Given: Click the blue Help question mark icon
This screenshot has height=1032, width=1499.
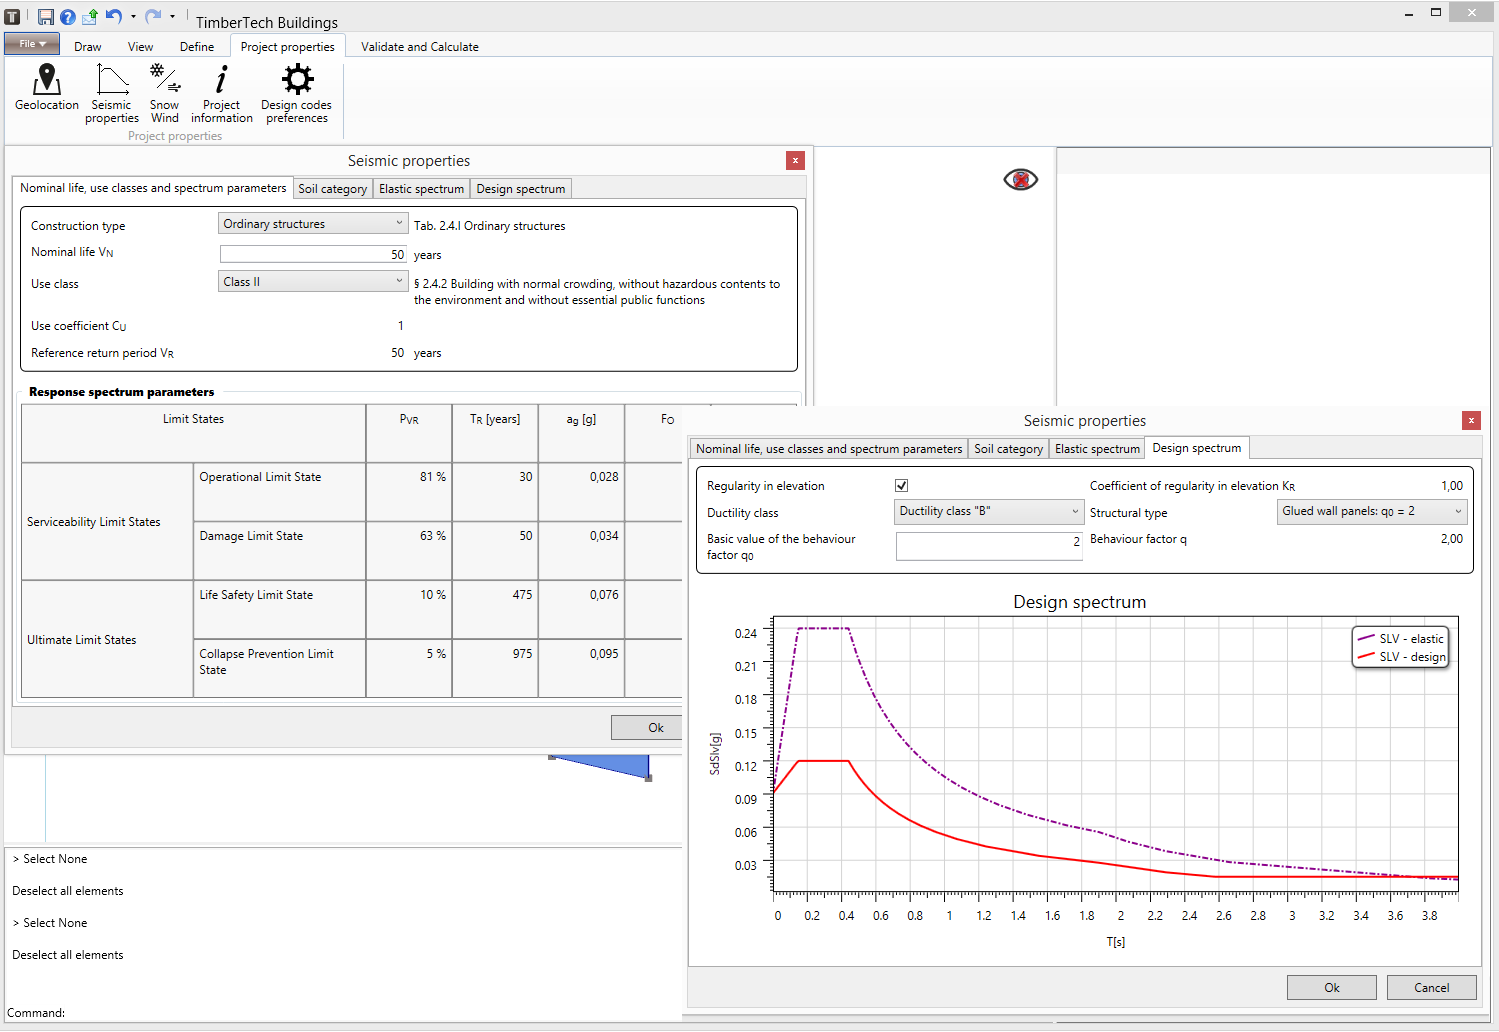Looking at the screenshot, I should 68,17.
